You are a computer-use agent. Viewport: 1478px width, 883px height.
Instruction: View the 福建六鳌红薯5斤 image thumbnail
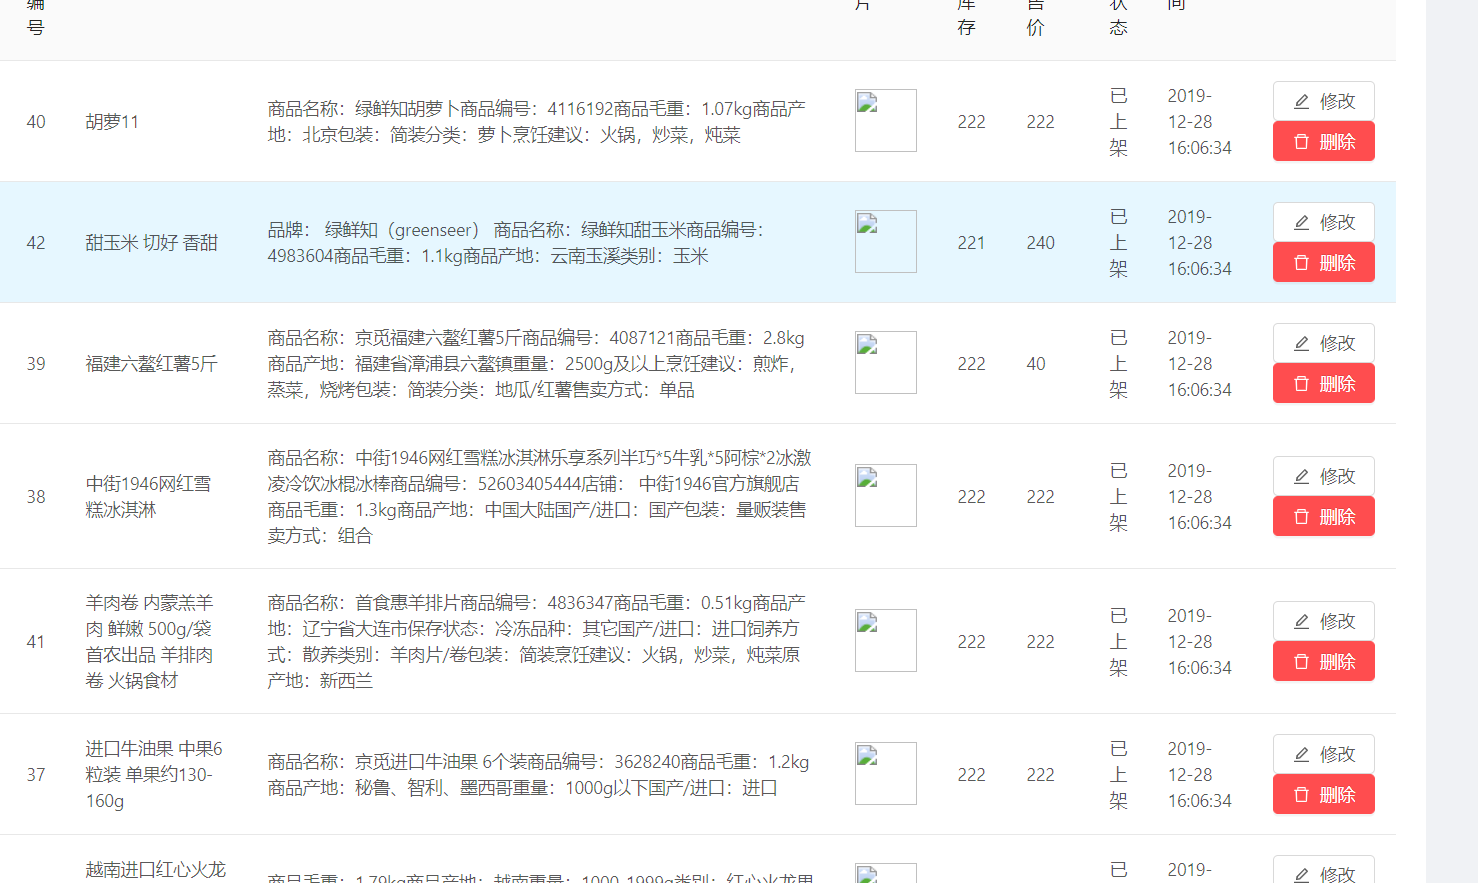(886, 363)
